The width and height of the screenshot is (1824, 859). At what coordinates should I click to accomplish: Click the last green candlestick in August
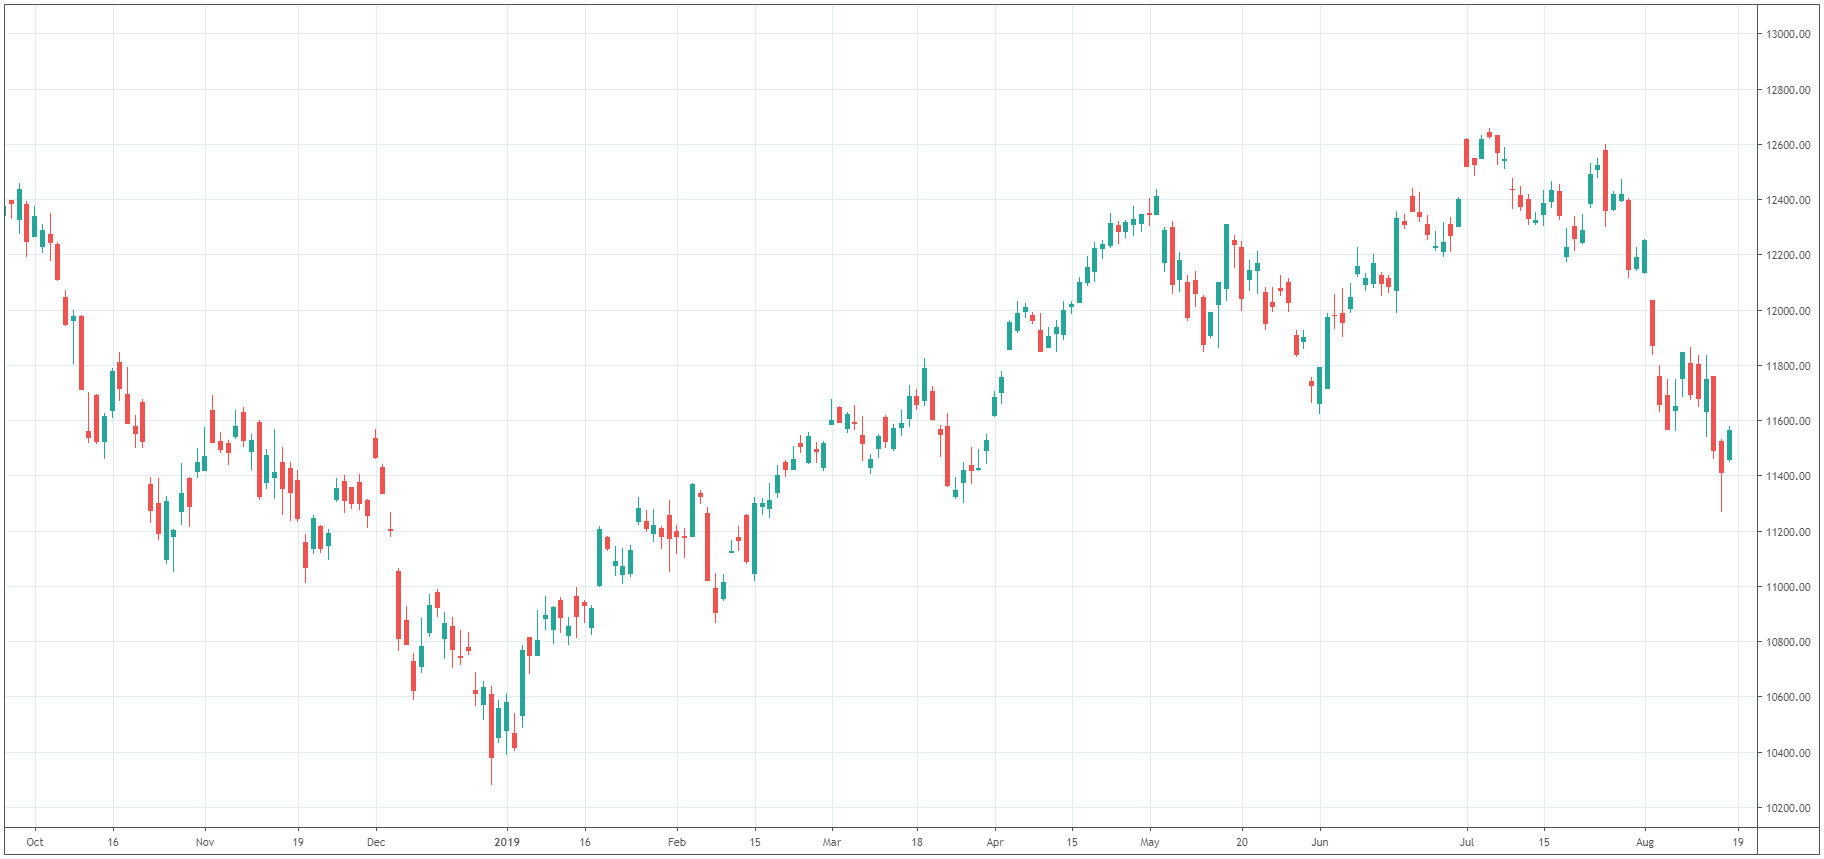tap(1729, 445)
